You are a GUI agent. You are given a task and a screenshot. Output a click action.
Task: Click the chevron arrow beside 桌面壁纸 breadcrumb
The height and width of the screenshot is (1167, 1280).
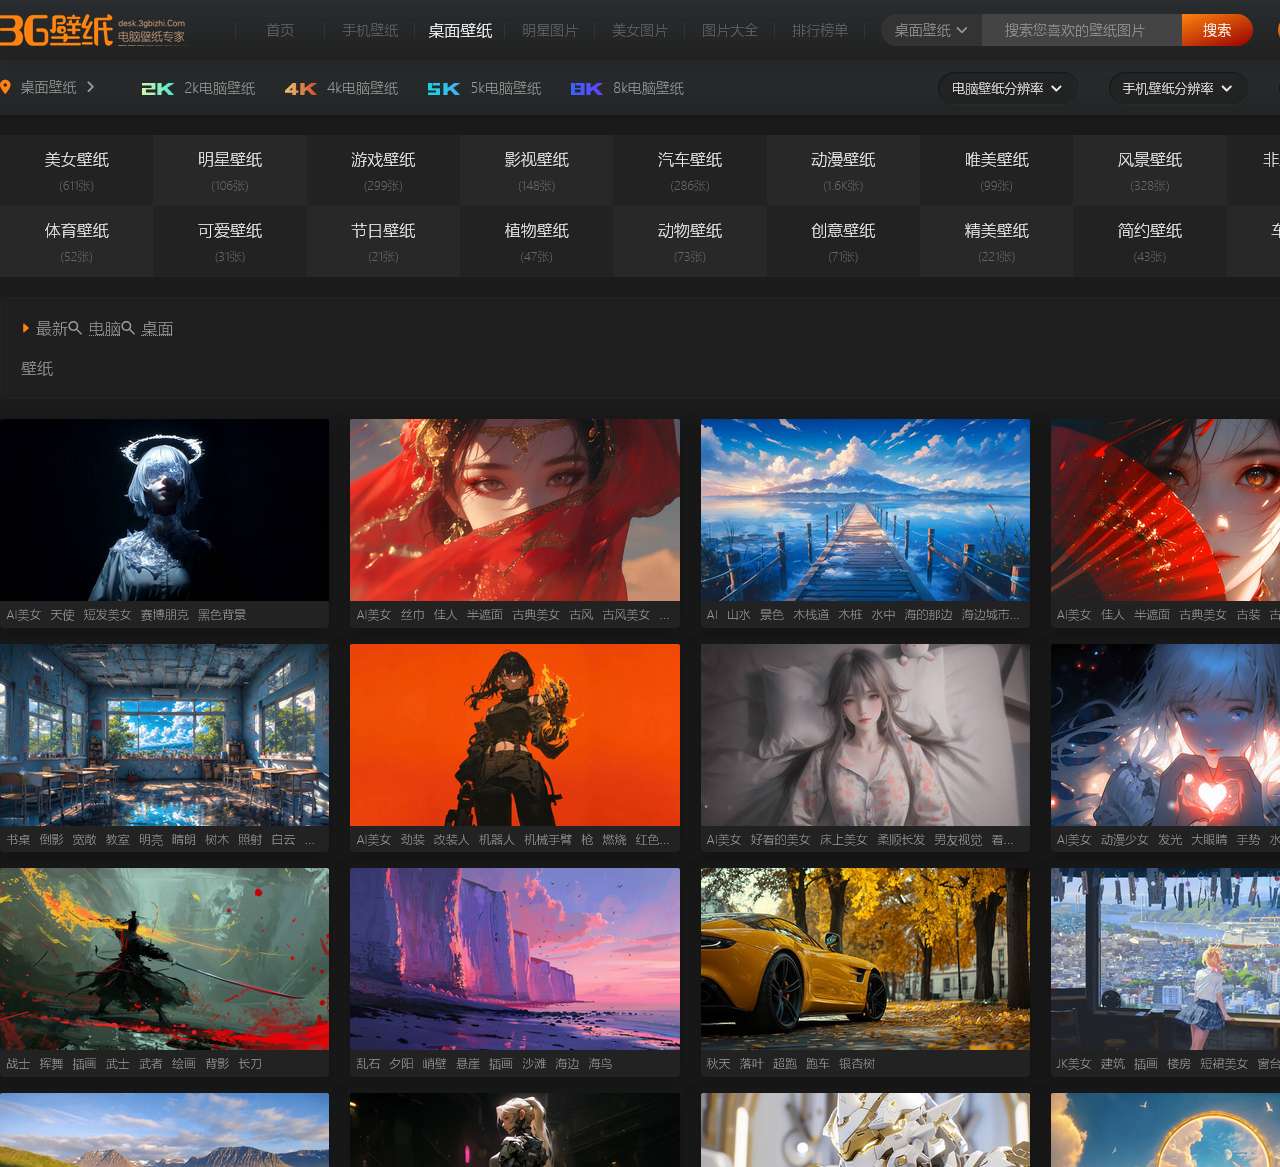(90, 87)
